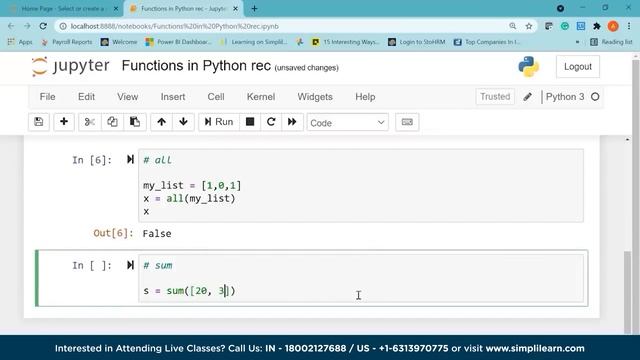Go forward in browser history
Image resolution: width=640 pixels, height=360 pixels.
coord(27,26)
